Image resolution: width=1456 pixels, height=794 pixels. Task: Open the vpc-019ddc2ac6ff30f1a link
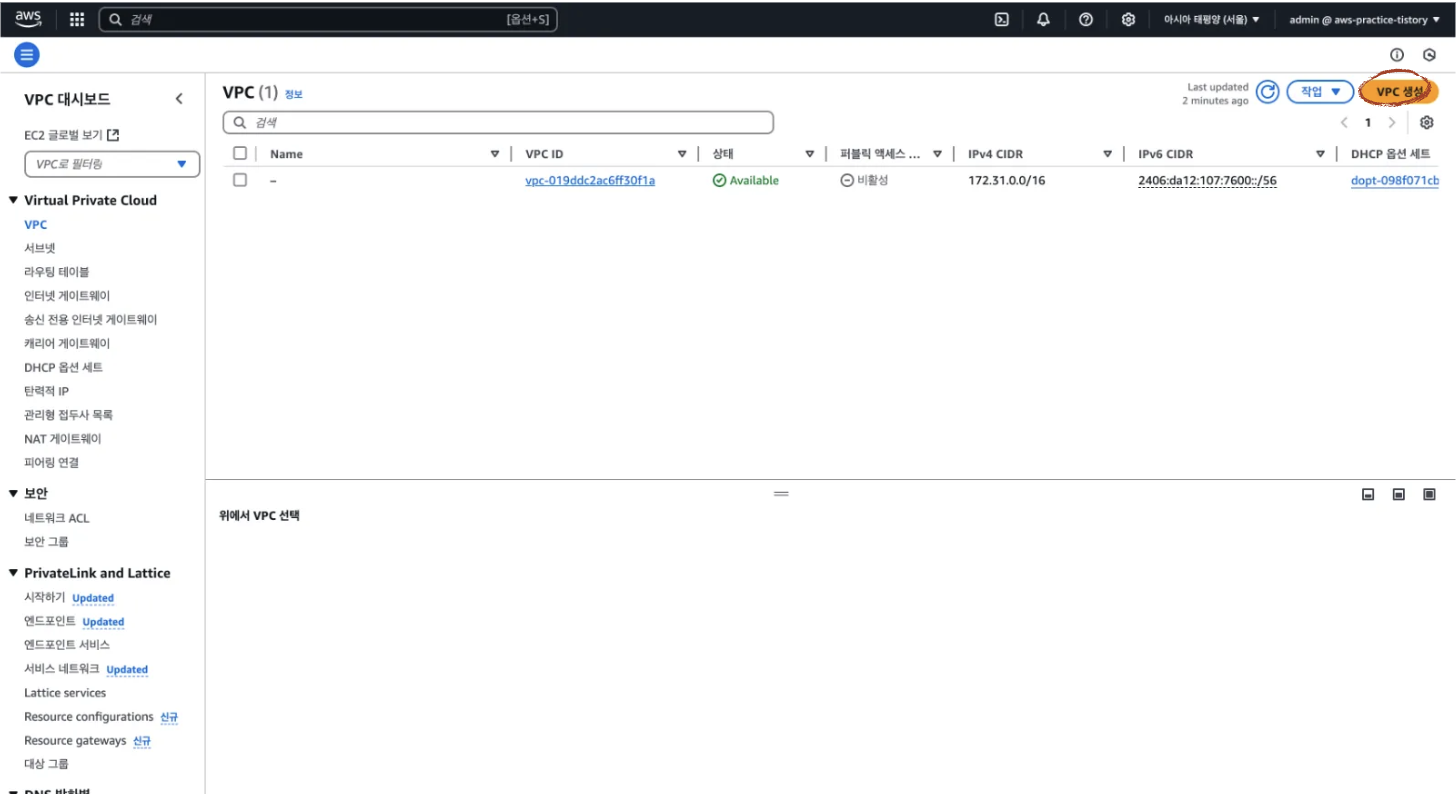(590, 181)
